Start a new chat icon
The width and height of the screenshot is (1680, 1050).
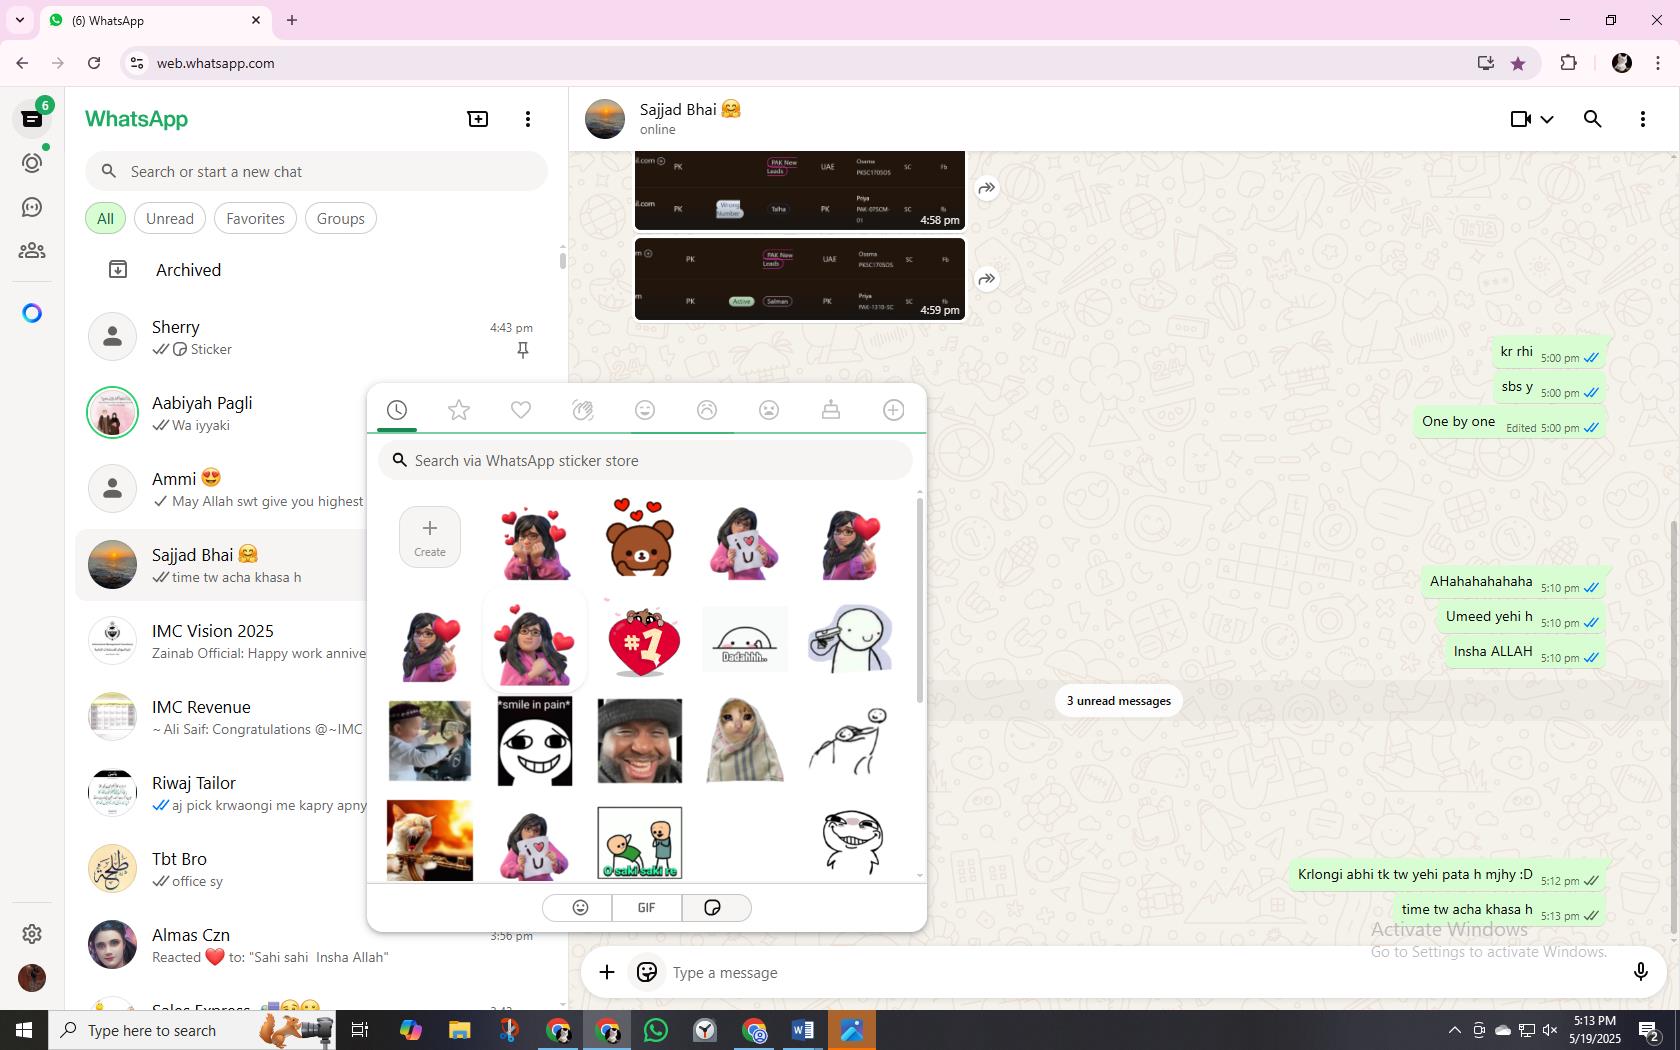point(478,119)
